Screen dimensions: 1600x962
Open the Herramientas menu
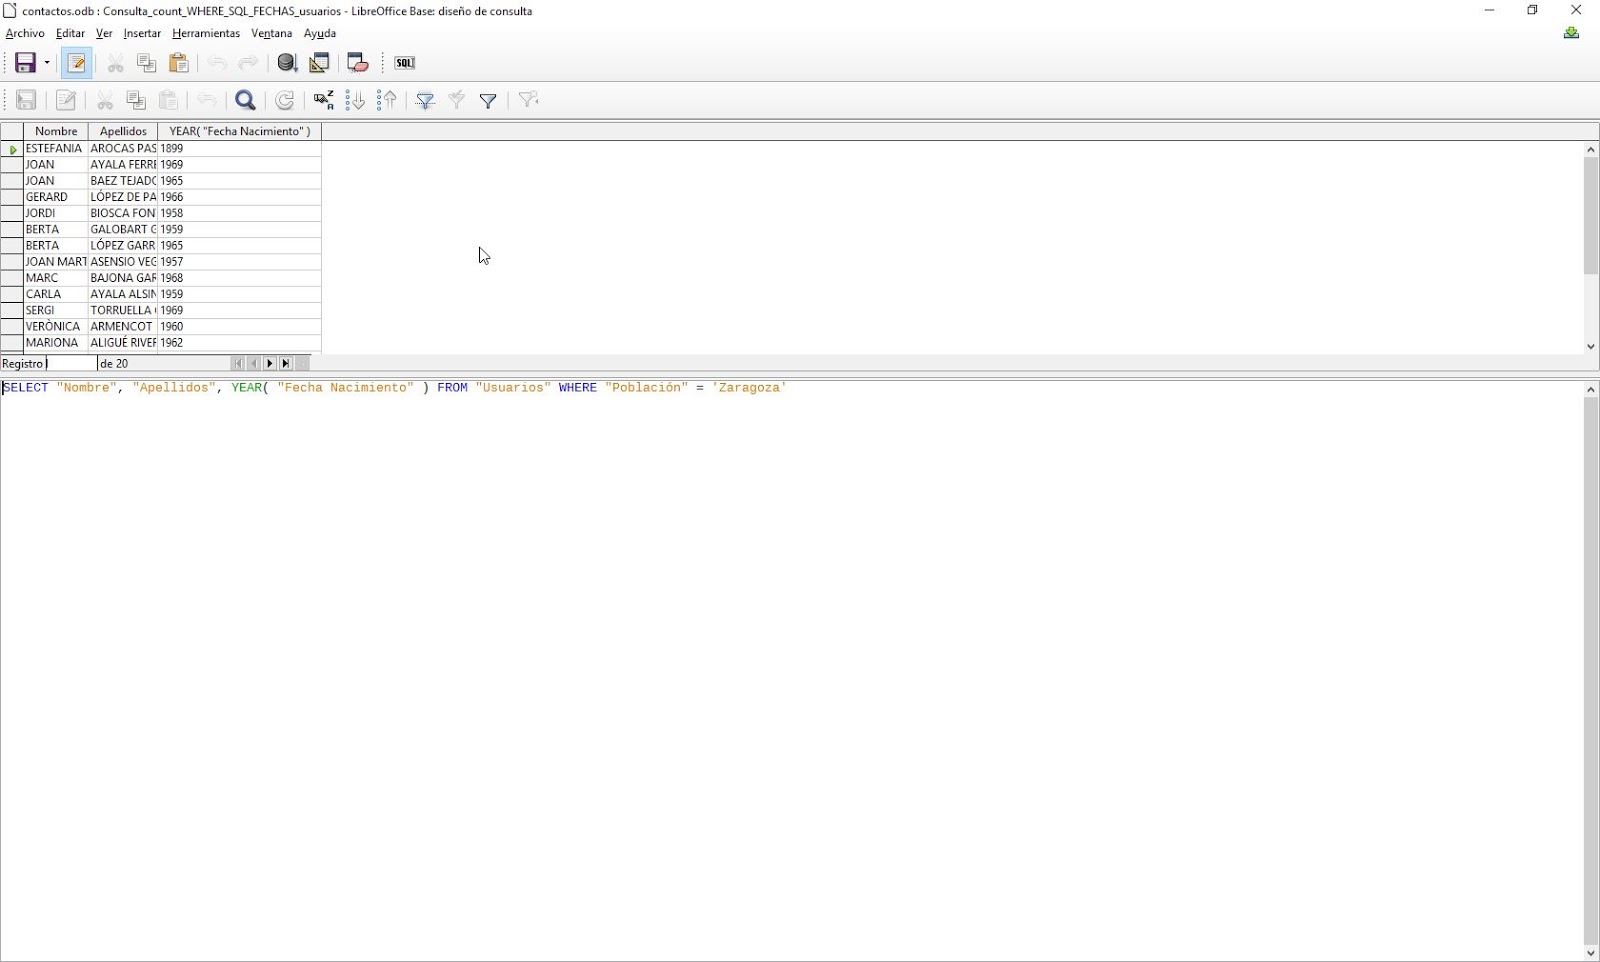pyautogui.click(x=205, y=33)
